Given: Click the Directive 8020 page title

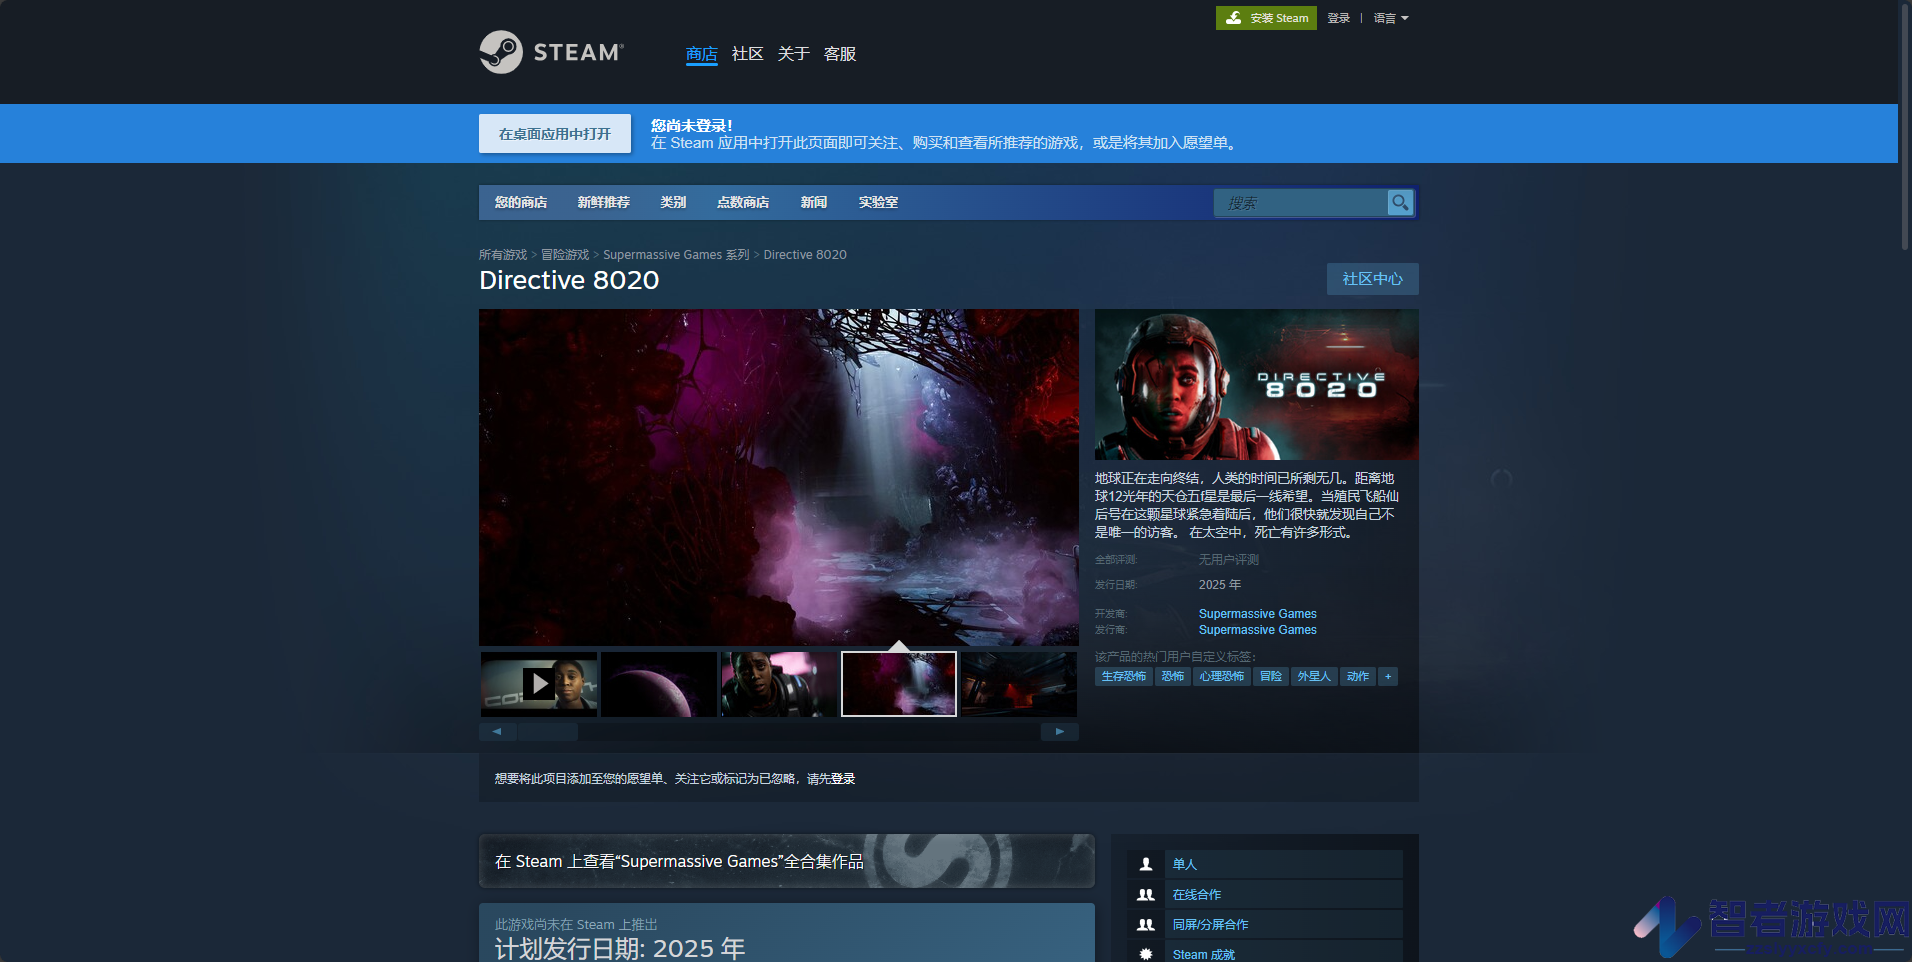Looking at the screenshot, I should click(569, 280).
